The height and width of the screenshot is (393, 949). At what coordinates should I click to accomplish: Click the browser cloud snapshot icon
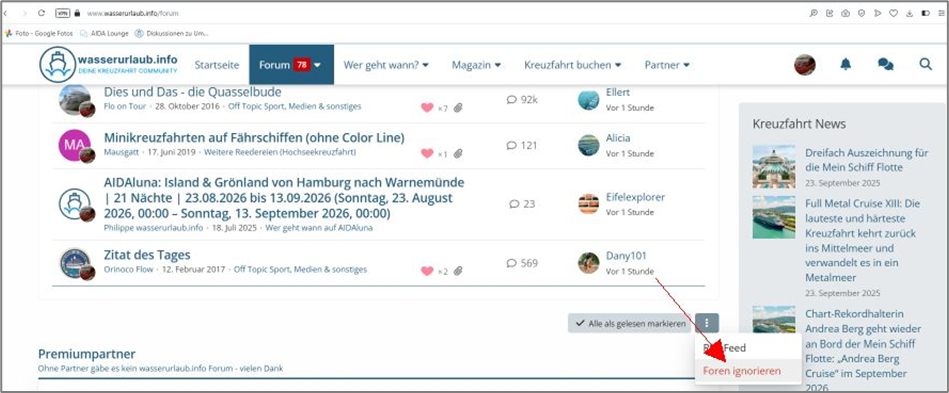846,13
